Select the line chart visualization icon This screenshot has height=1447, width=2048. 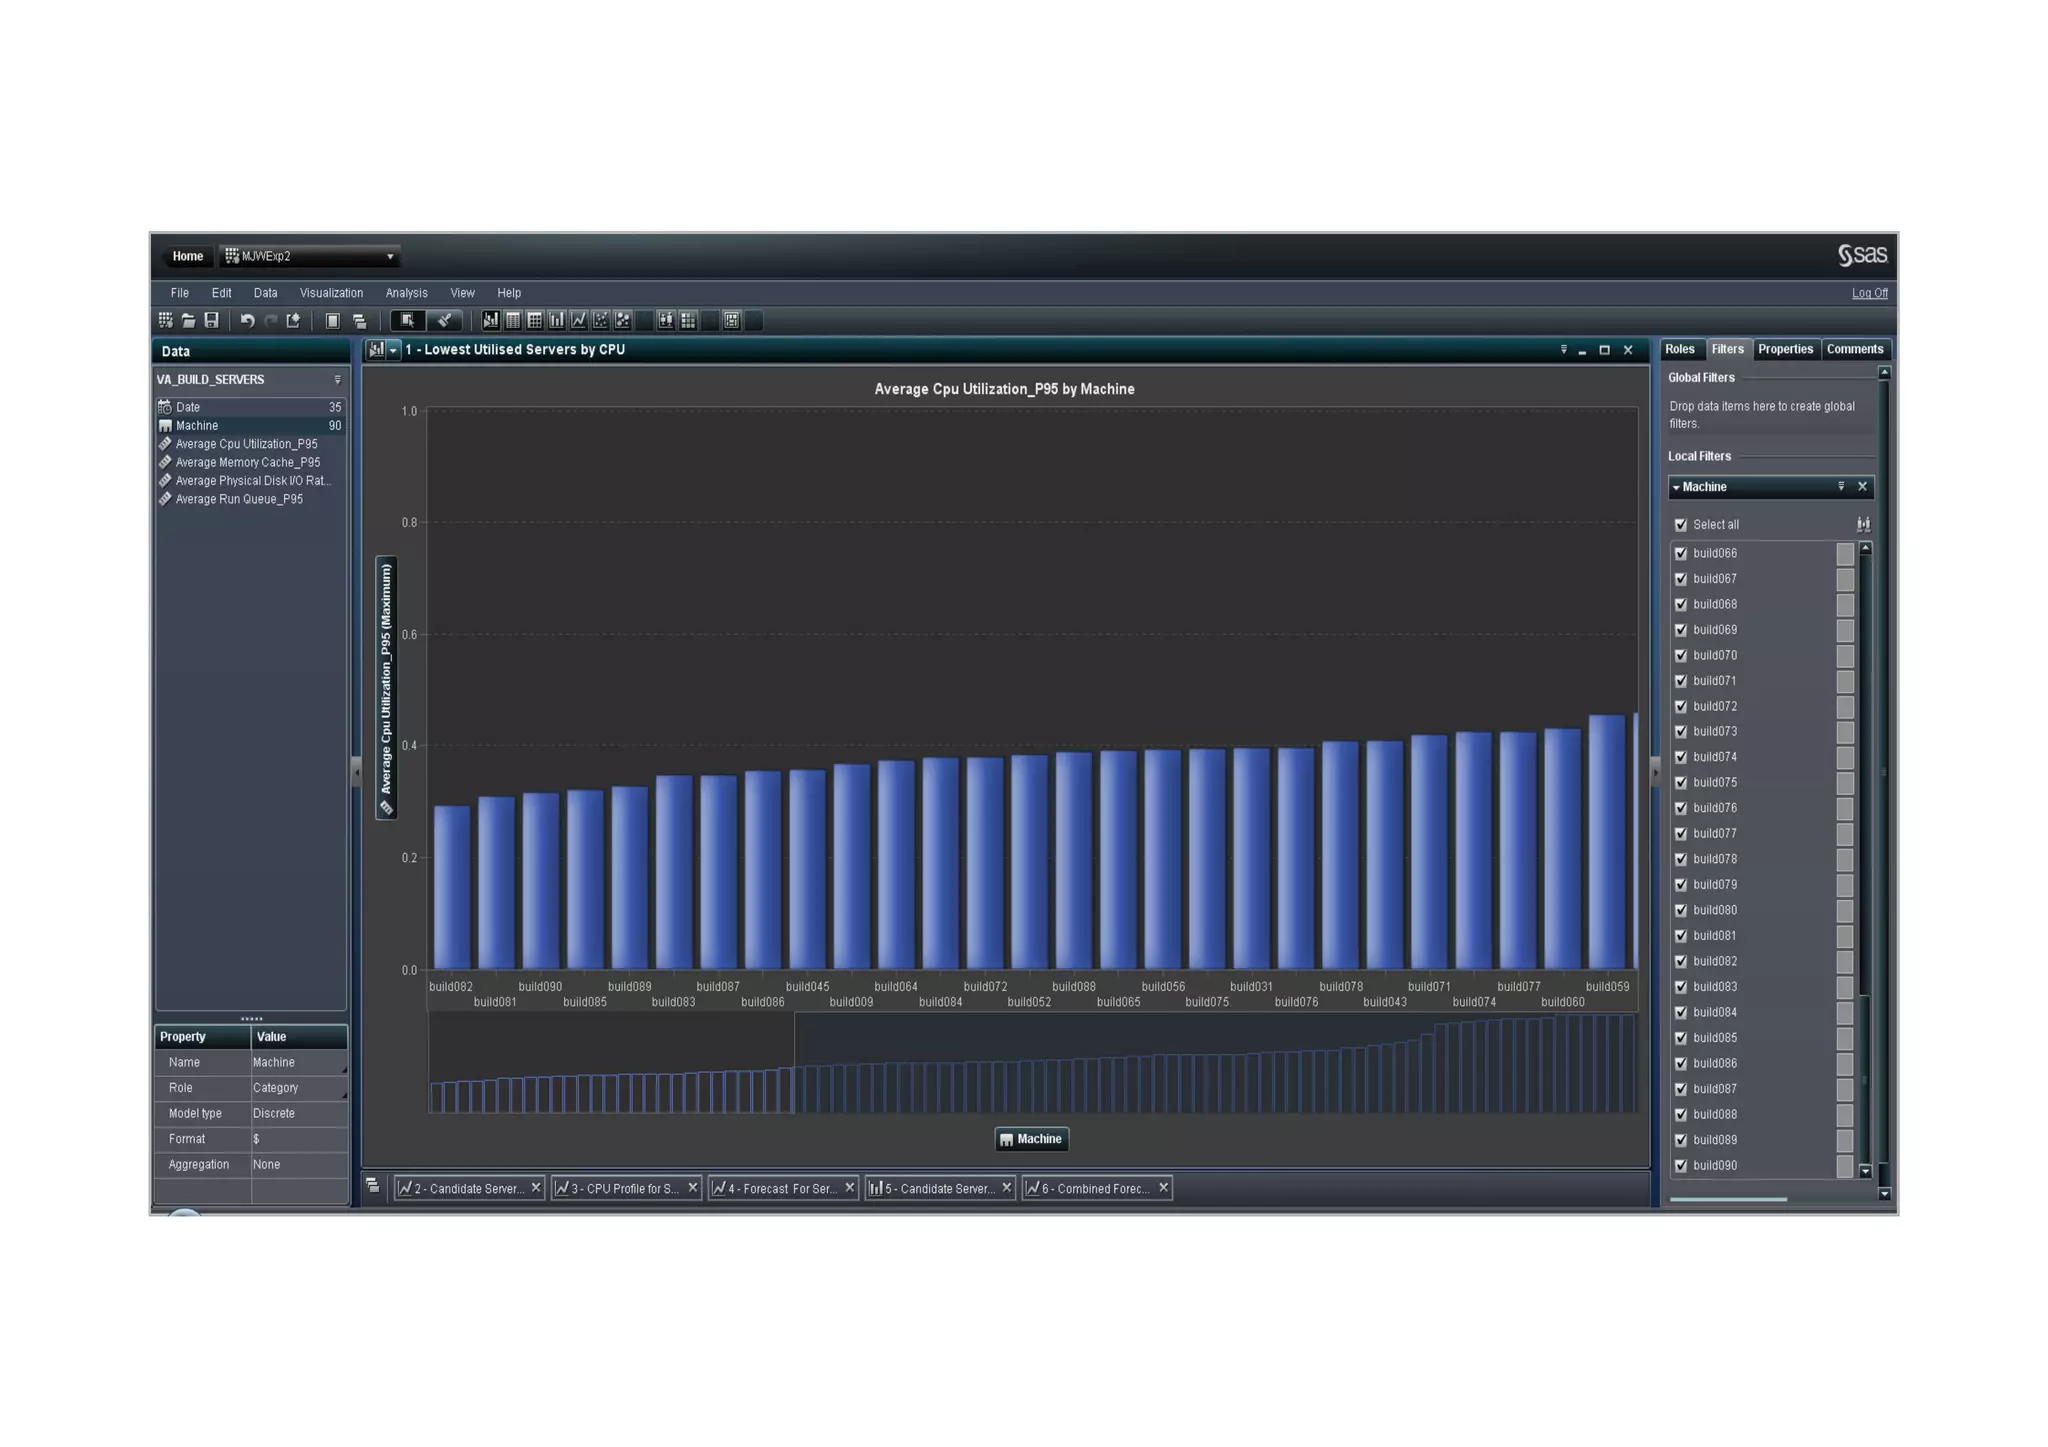(578, 320)
